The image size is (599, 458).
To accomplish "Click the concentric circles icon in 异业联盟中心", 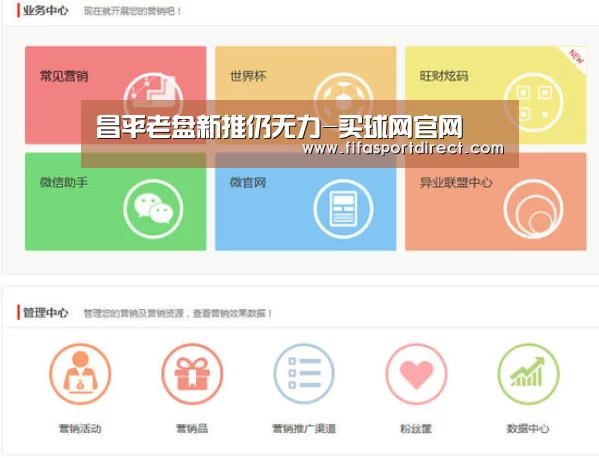I will (533, 209).
